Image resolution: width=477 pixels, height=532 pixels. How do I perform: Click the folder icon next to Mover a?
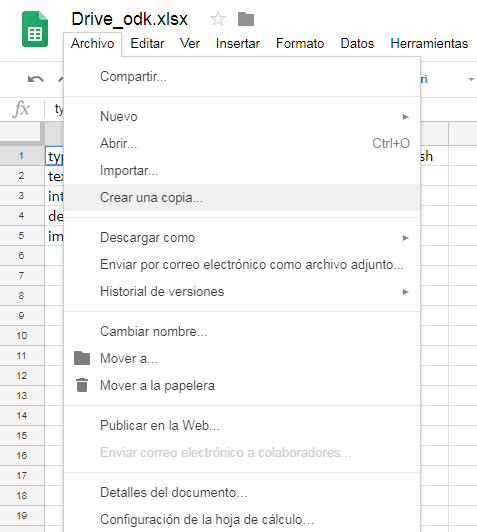coord(82,358)
